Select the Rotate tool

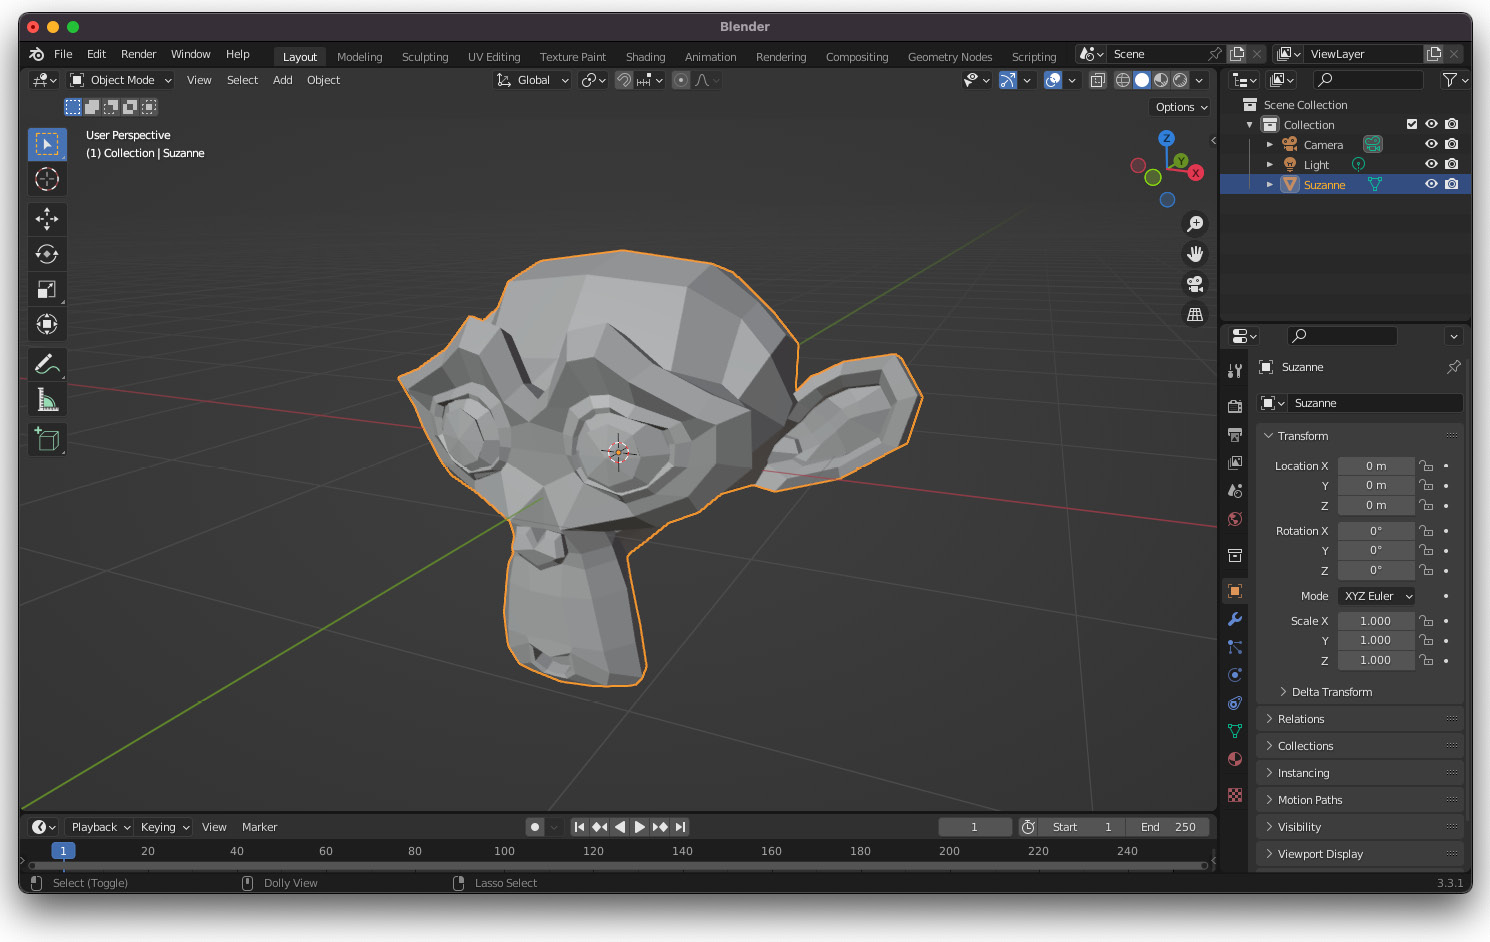[x=47, y=254]
